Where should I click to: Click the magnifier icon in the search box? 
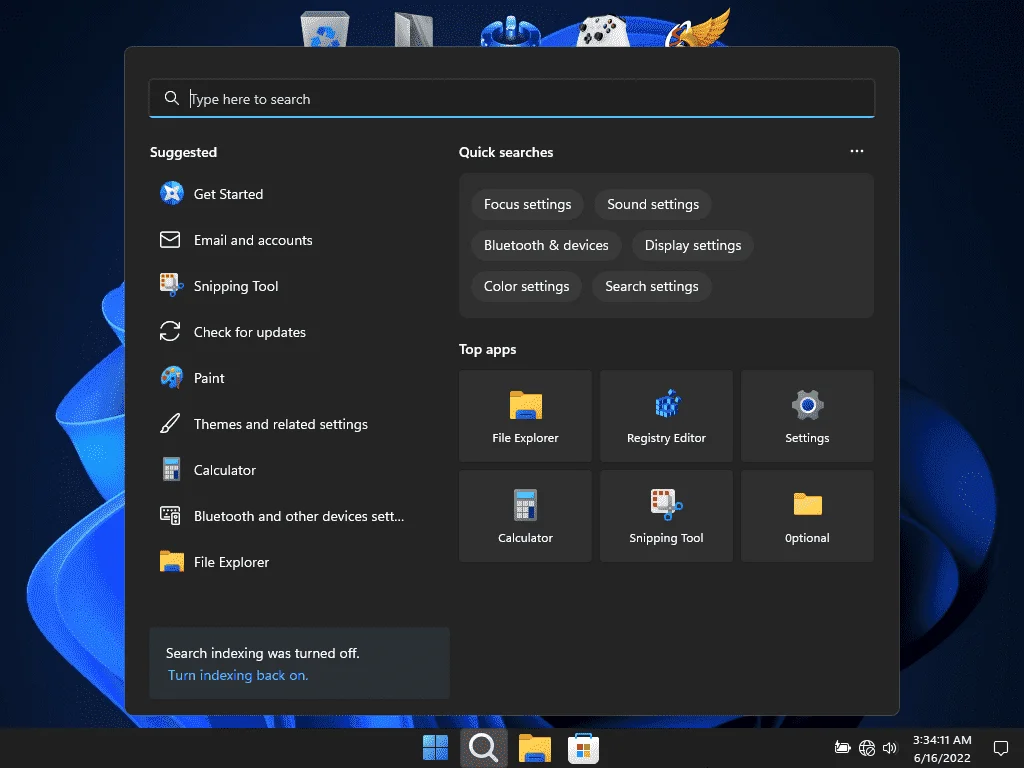coord(172,98)
